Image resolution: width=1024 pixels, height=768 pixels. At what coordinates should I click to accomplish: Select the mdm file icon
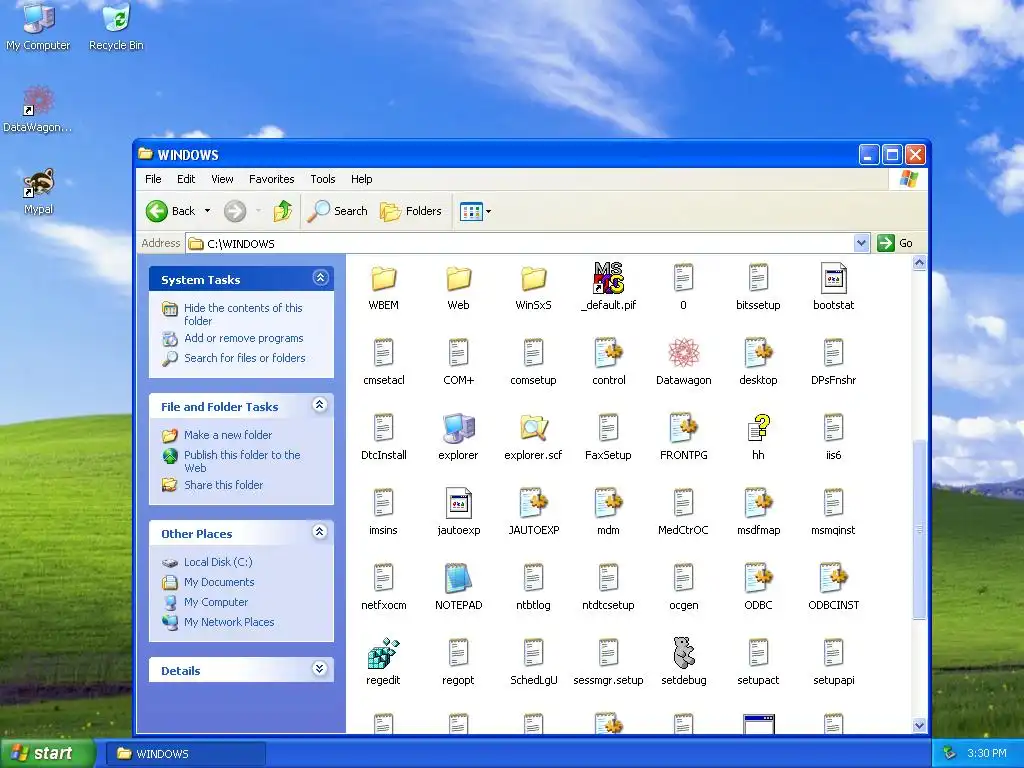coord(609,504)
